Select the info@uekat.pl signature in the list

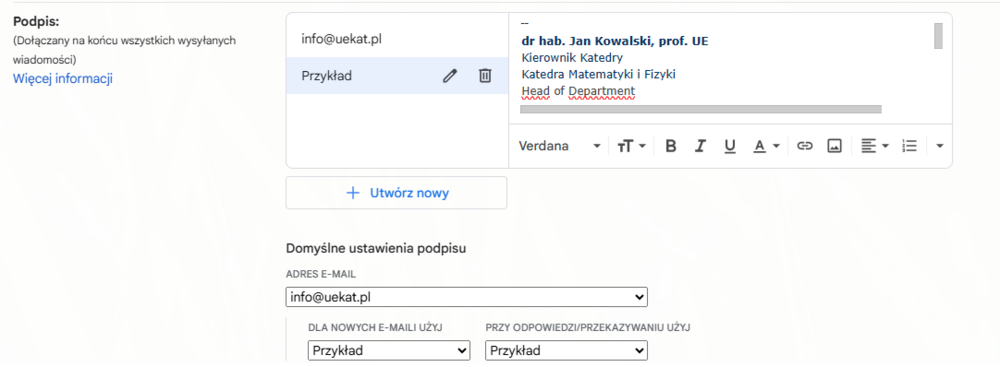(x=397, y=39)
